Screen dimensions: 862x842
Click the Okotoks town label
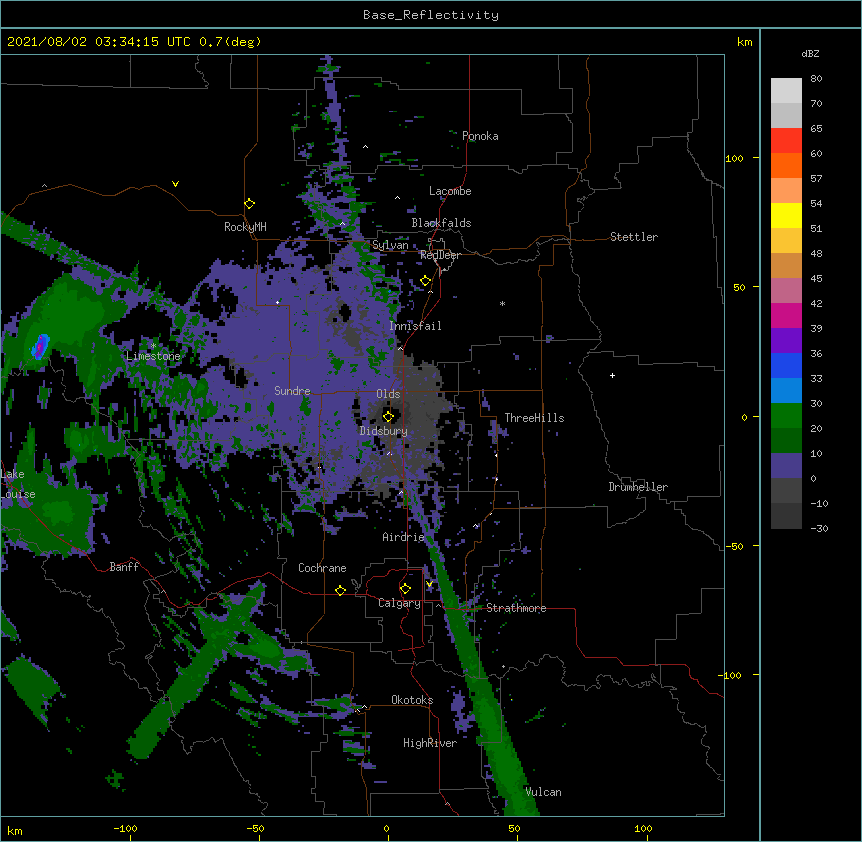(x=412, y=700)
